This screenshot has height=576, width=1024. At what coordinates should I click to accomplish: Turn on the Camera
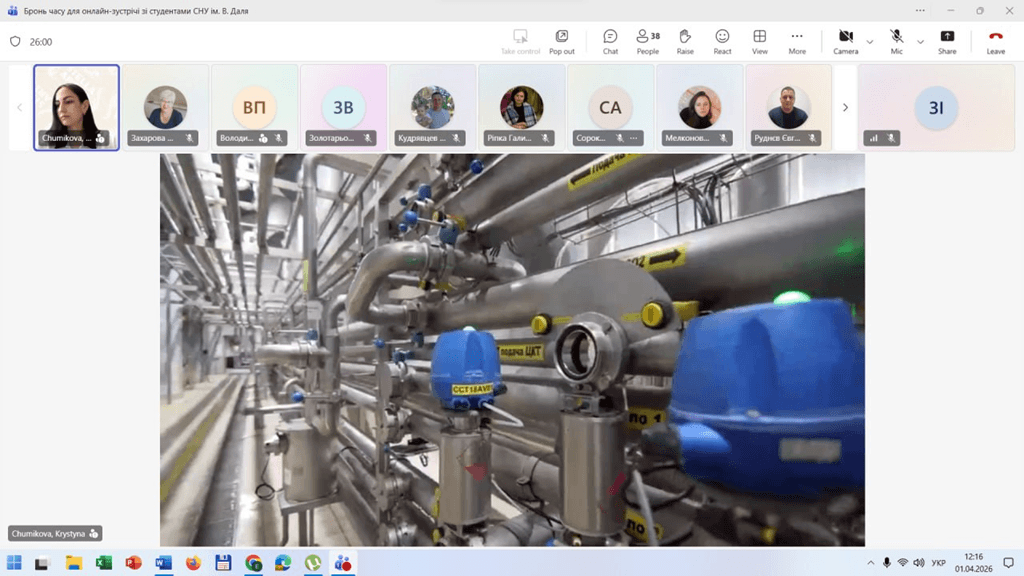845,41
